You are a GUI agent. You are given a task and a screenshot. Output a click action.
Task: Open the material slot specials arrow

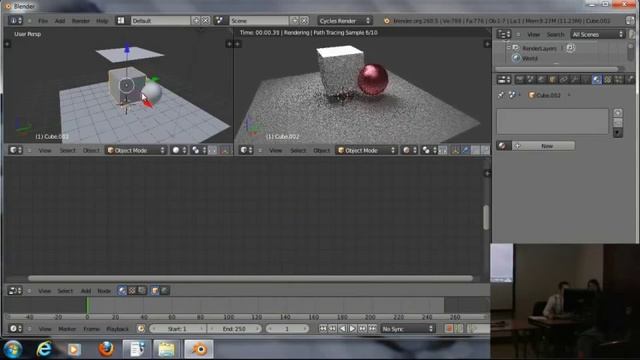coord(618,133)
